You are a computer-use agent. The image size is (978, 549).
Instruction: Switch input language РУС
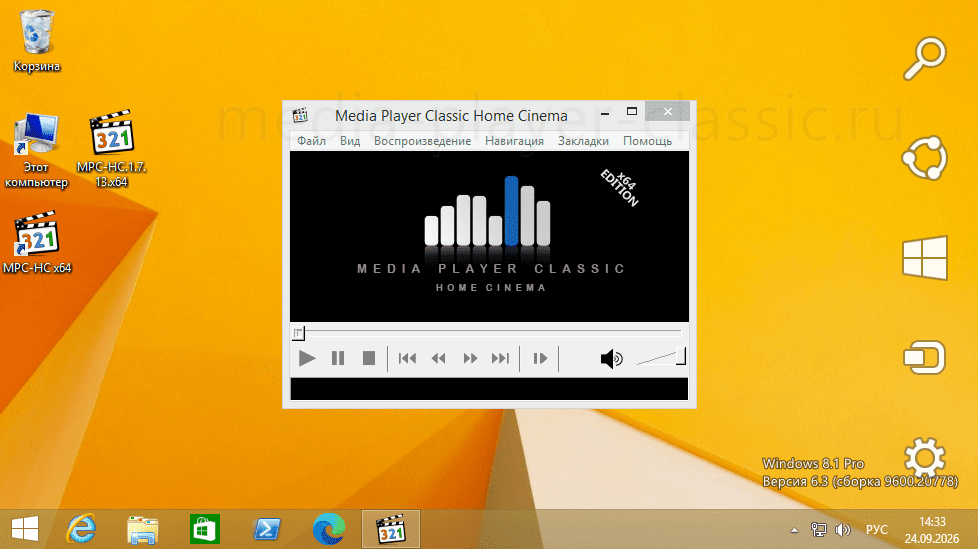coord(876,530)
